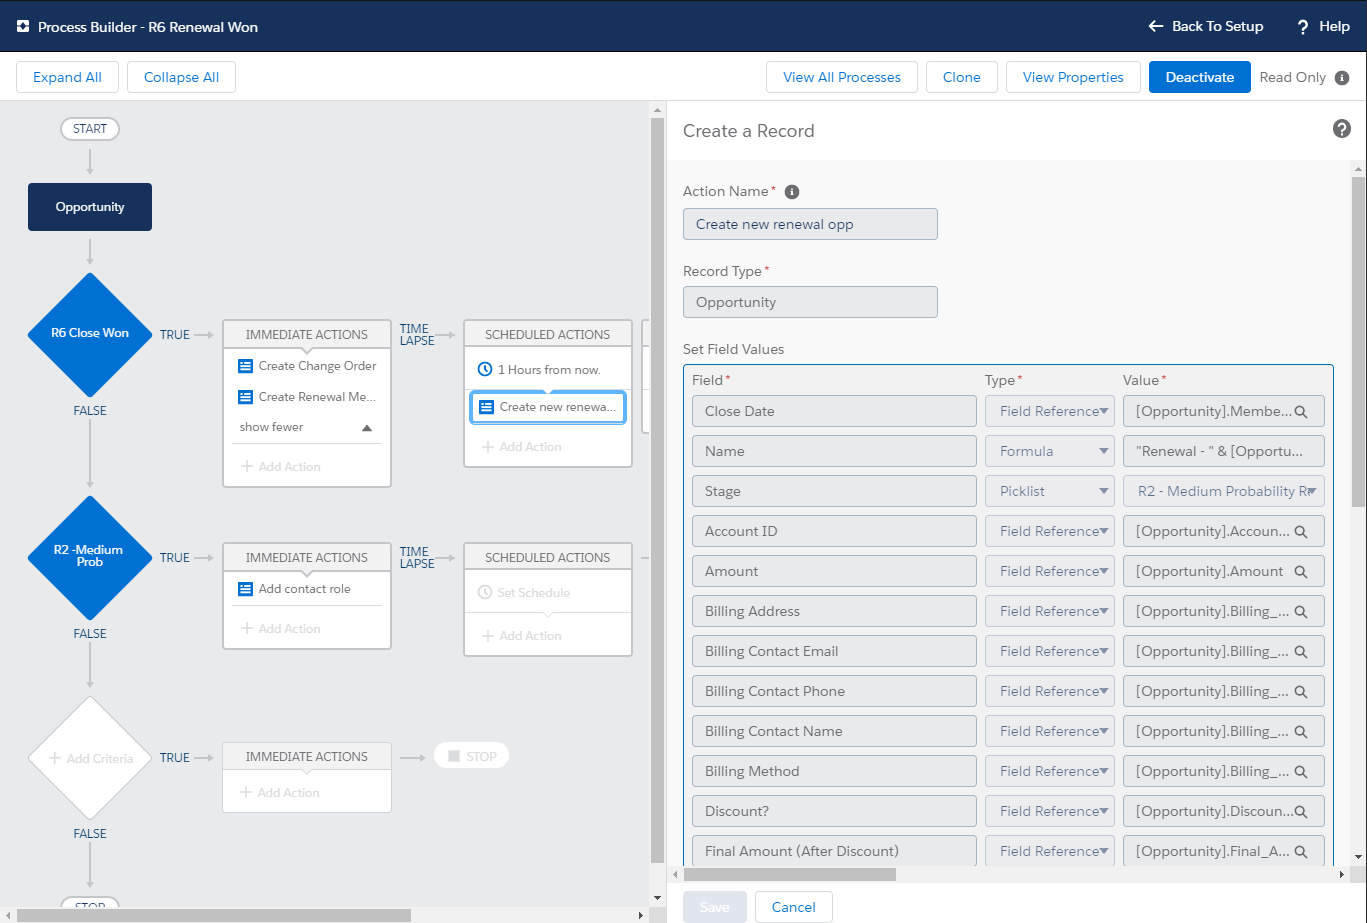Click the Close Date field name box
Screen dimensions: 1367x923
pos(834,411)
